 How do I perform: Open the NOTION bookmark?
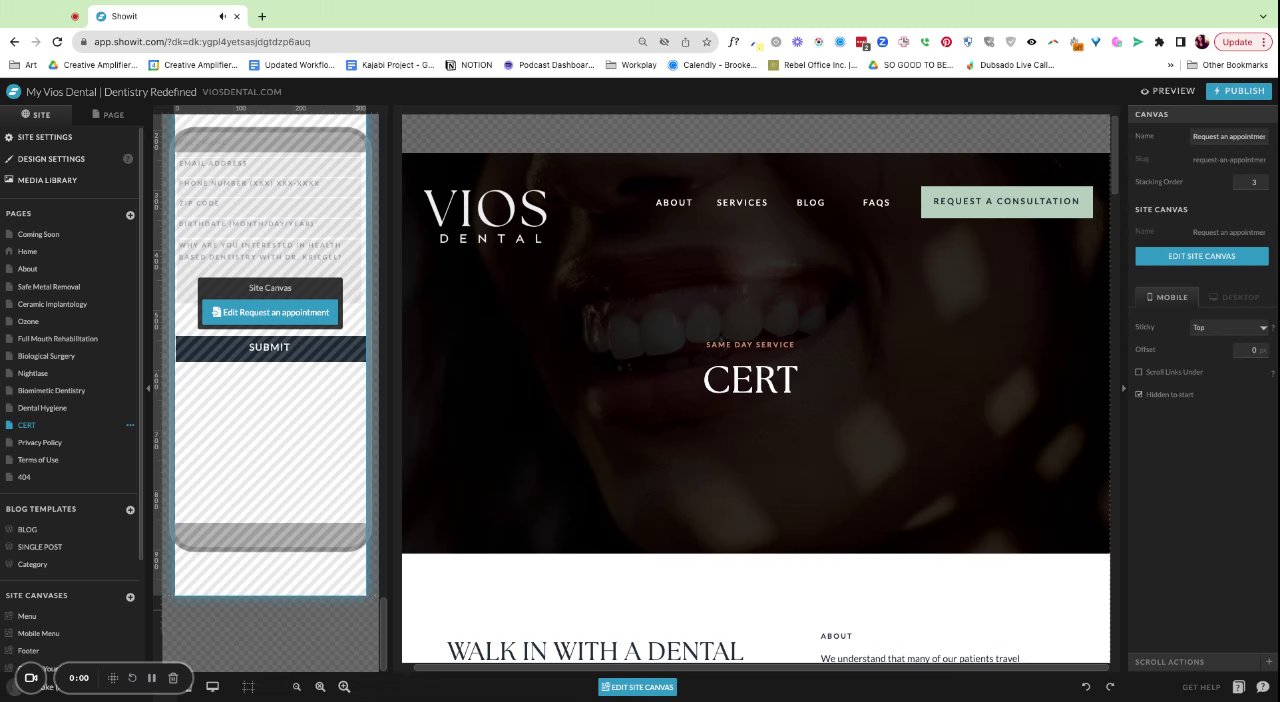(469, 65)
